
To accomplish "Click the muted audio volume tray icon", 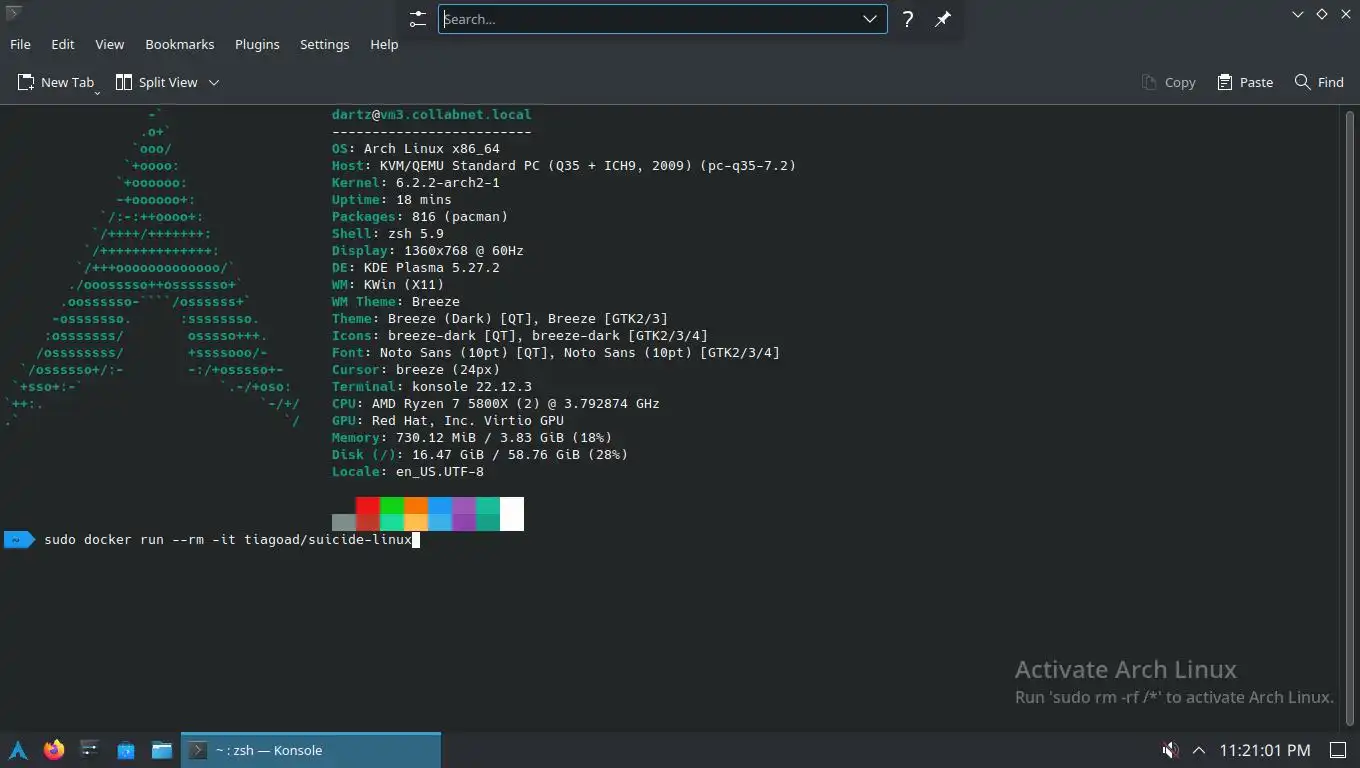I will pyautogui.click(x=1169, y=750).
